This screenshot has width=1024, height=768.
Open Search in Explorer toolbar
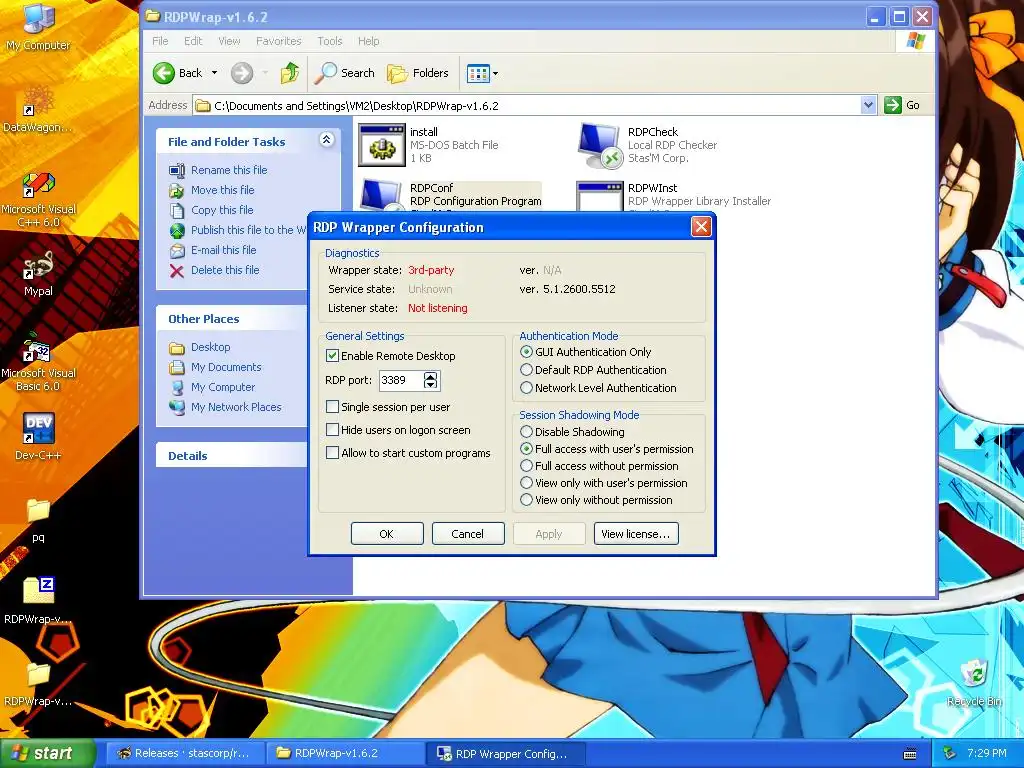coord(345,73)
